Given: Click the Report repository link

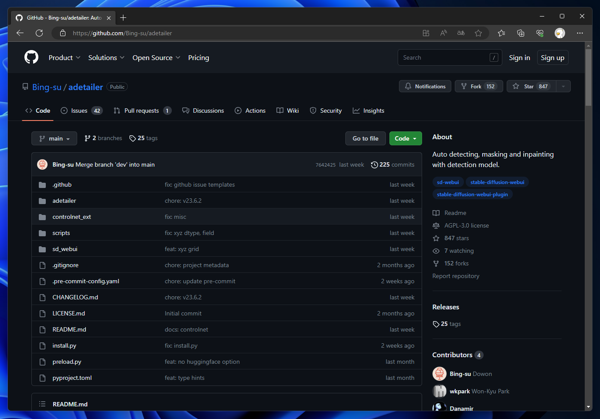Looking at the screenshot, I should pos(455,276).
